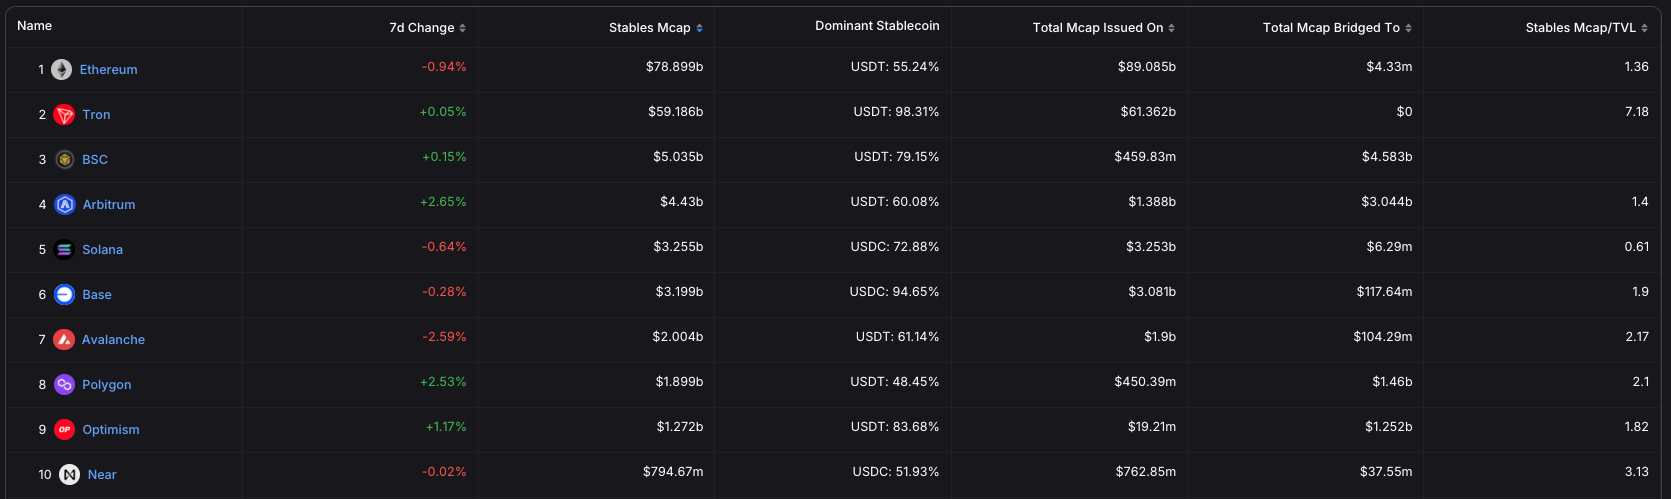Sort by Stables Mcap column
Screen dimensions: 1671x499
pyautogui.click(x=655, y=28)
